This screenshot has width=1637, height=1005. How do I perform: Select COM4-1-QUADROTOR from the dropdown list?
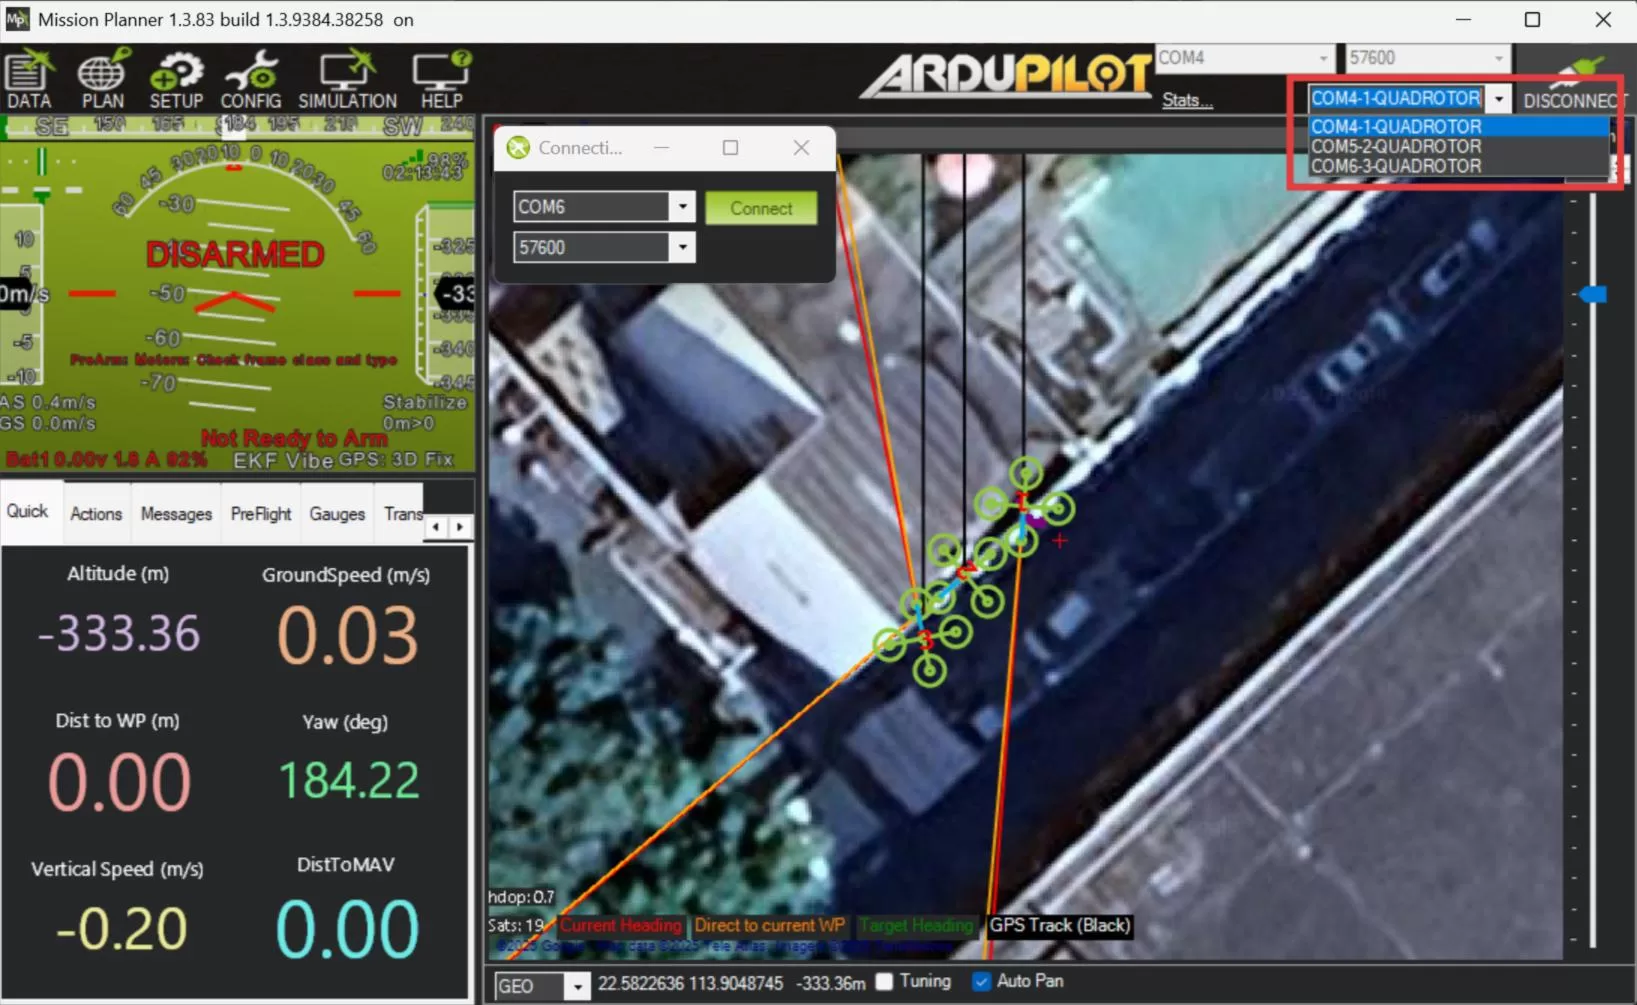[x=1458, y=127]
